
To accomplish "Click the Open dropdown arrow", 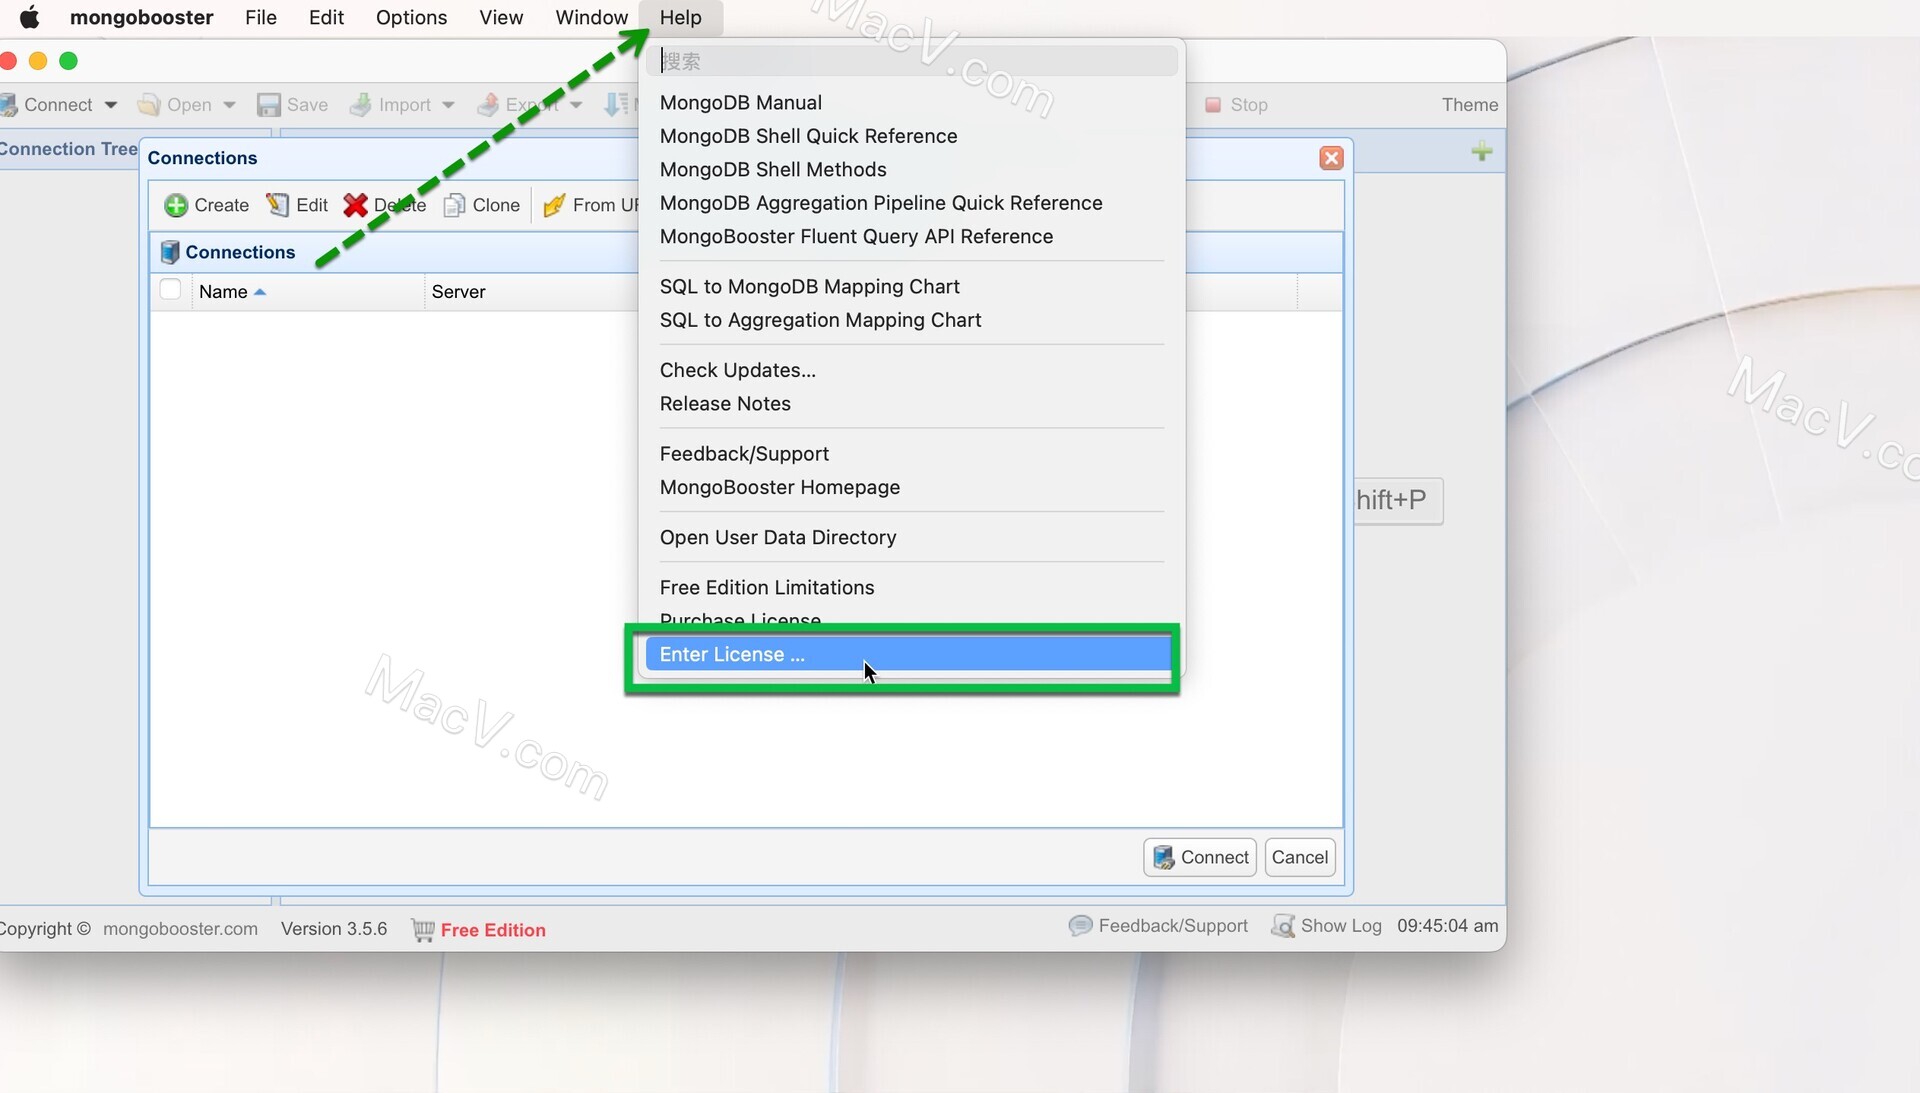I will [x=229, y=104].
